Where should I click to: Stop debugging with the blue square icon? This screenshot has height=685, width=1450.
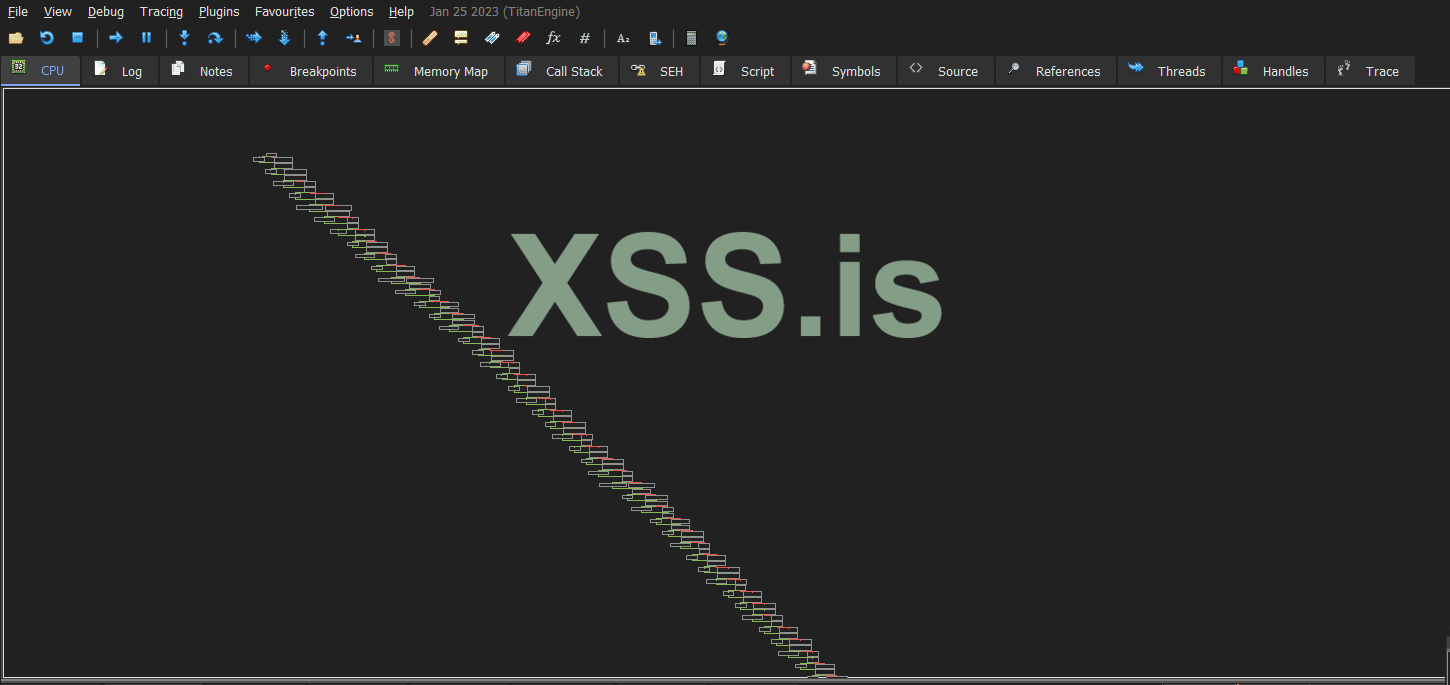tap(77, 38)
